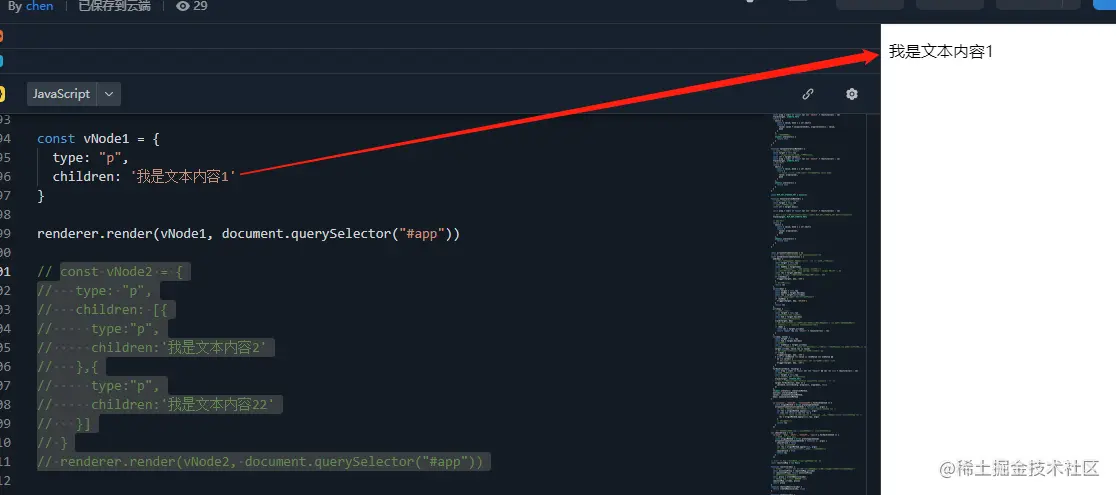
Task: Click the line 'renderer.render(vNode1, document.querySelector("#app"))'
Action: coord(248,234)
